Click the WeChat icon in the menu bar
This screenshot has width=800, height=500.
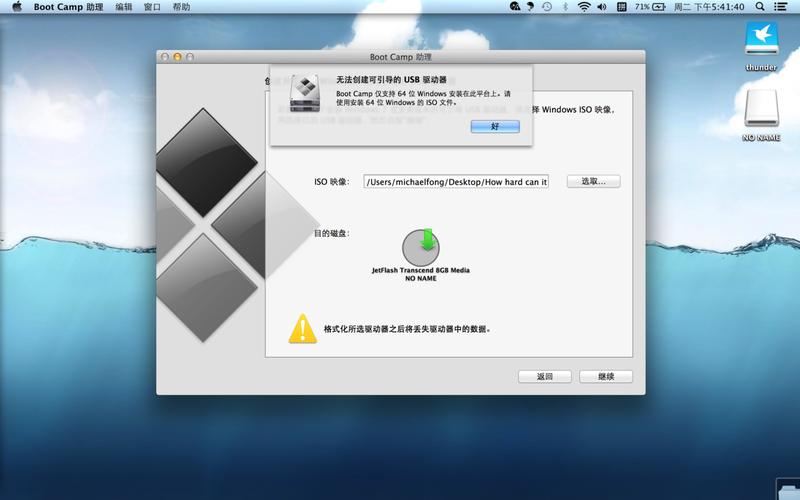[515, 7]
